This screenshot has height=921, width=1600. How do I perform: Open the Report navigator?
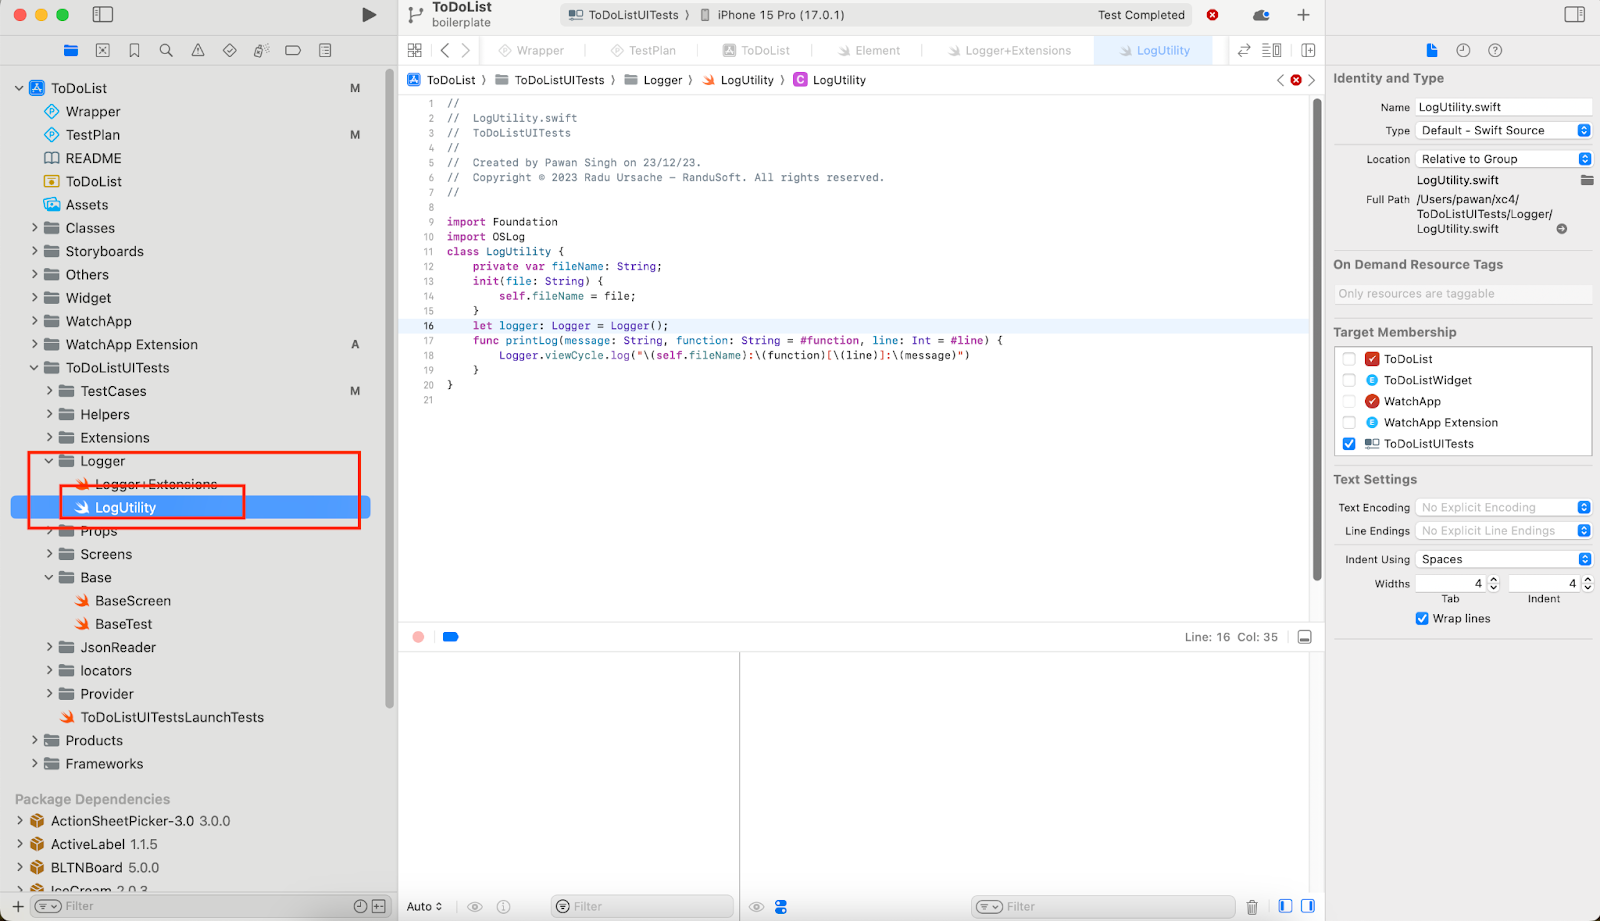tap(325, 50)
